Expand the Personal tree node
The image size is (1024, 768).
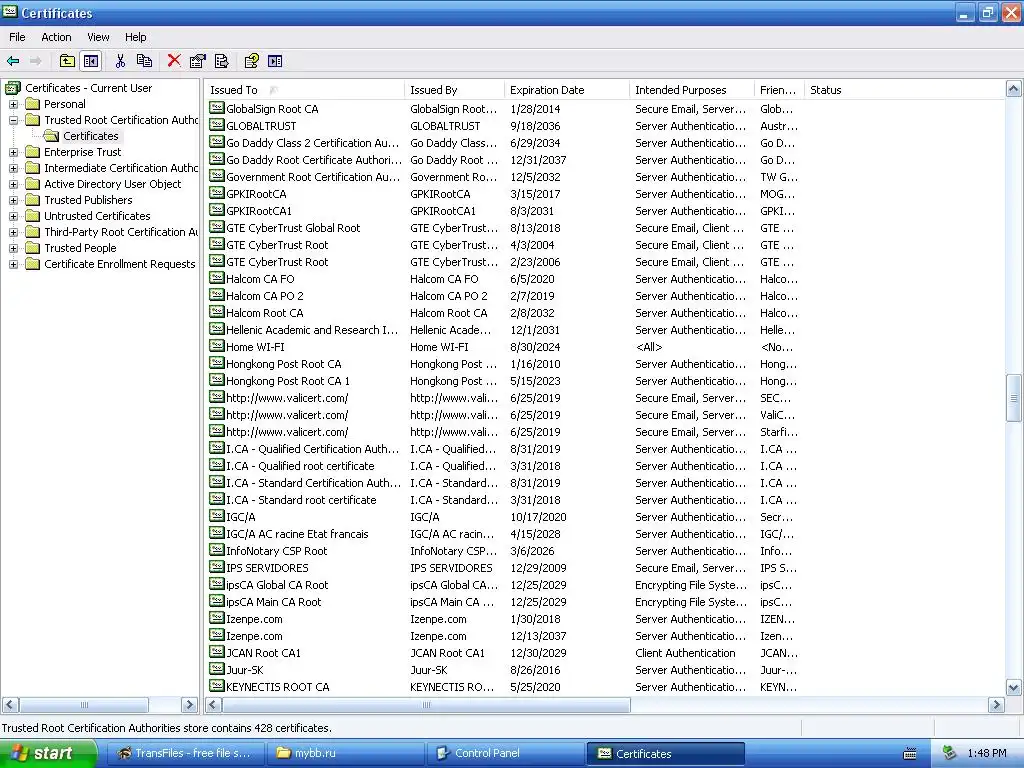coord(13,104)
